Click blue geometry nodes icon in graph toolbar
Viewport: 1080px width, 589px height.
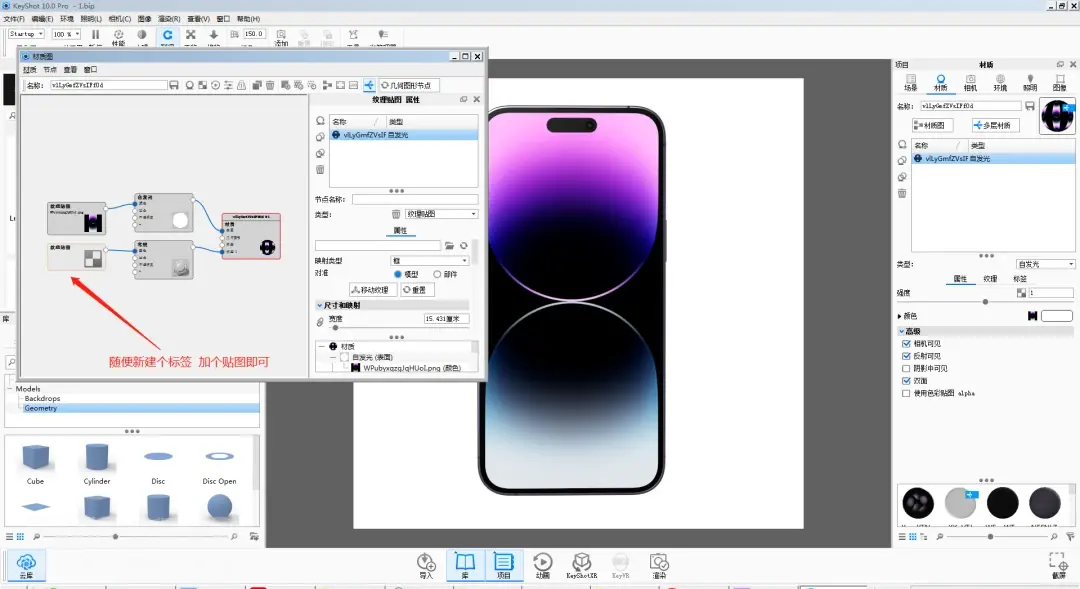[368, 85]
